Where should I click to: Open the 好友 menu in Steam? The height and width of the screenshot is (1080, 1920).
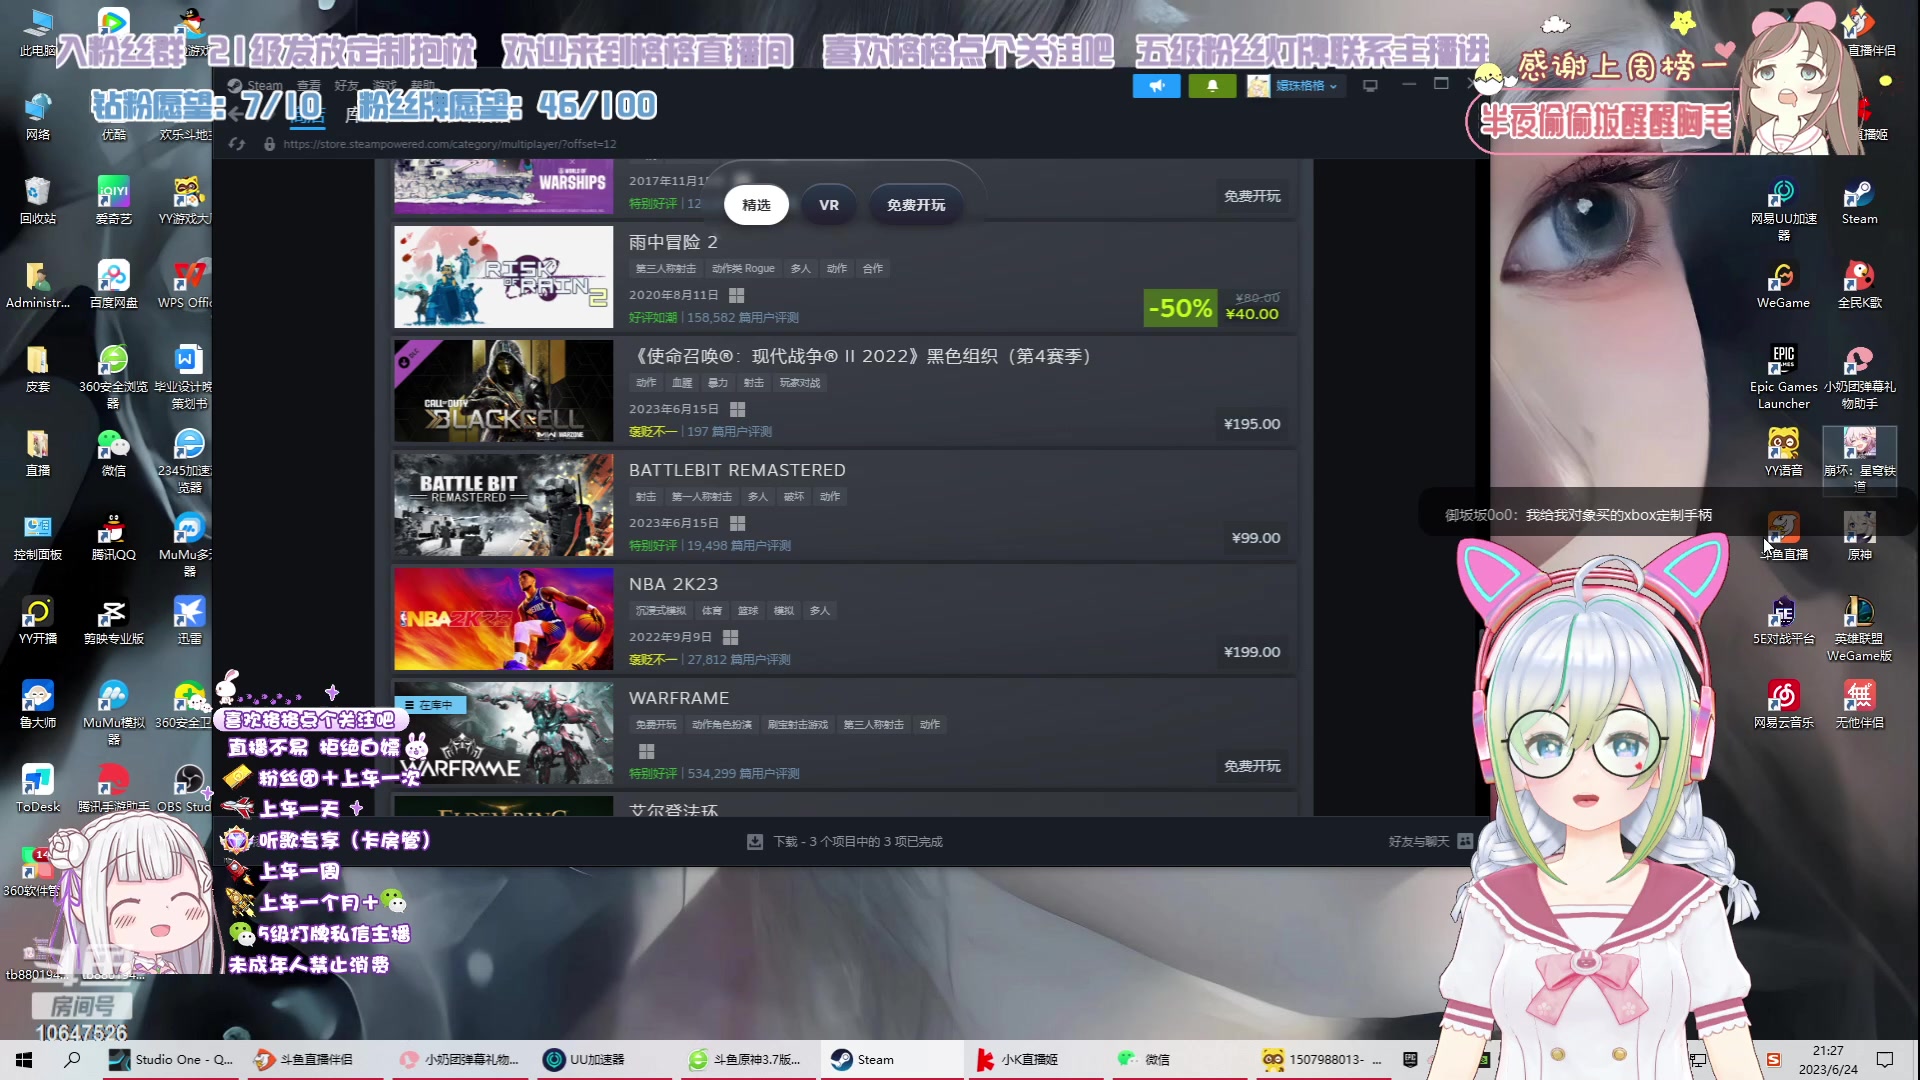(346, 86)
